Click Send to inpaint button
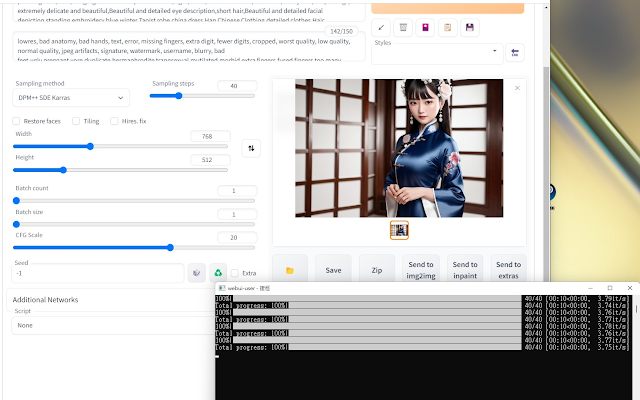 pos(465,270)
